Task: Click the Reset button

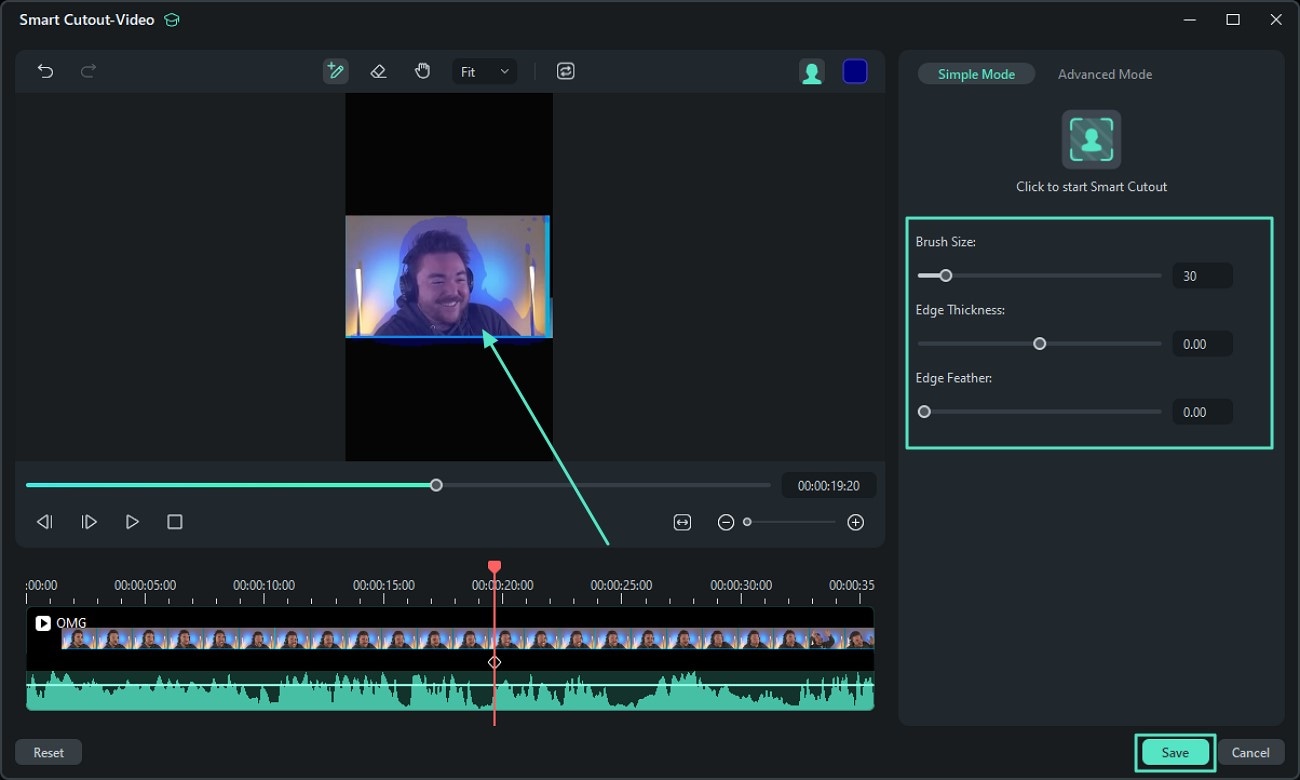Action: [x=48, y=753]
